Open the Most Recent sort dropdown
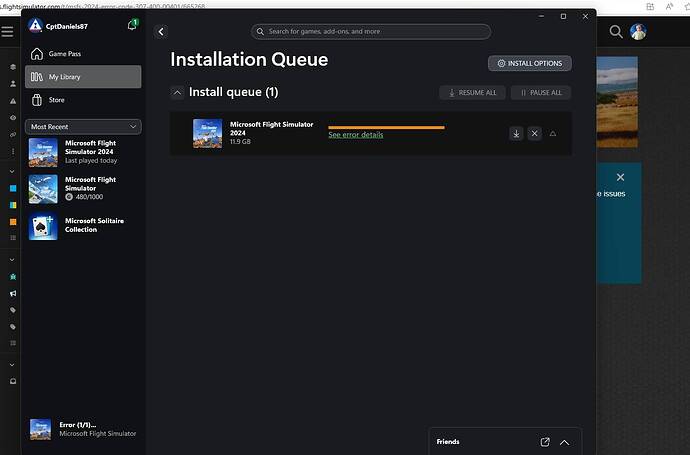The width and height of the screenshot is (690, 455). click(84, 127)
